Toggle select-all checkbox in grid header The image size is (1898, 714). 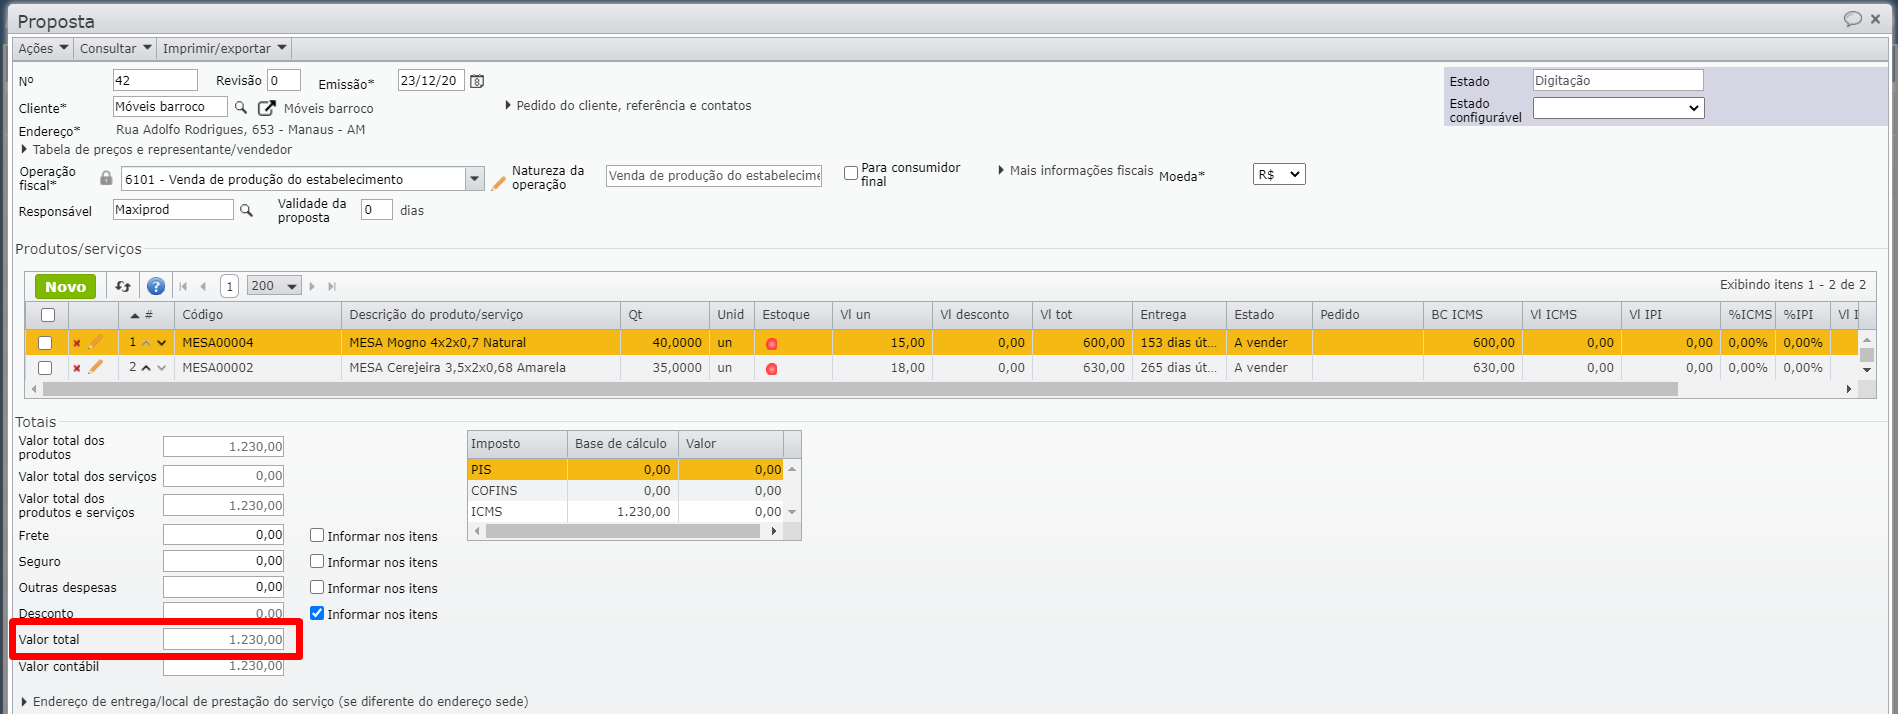pos(47,315)
